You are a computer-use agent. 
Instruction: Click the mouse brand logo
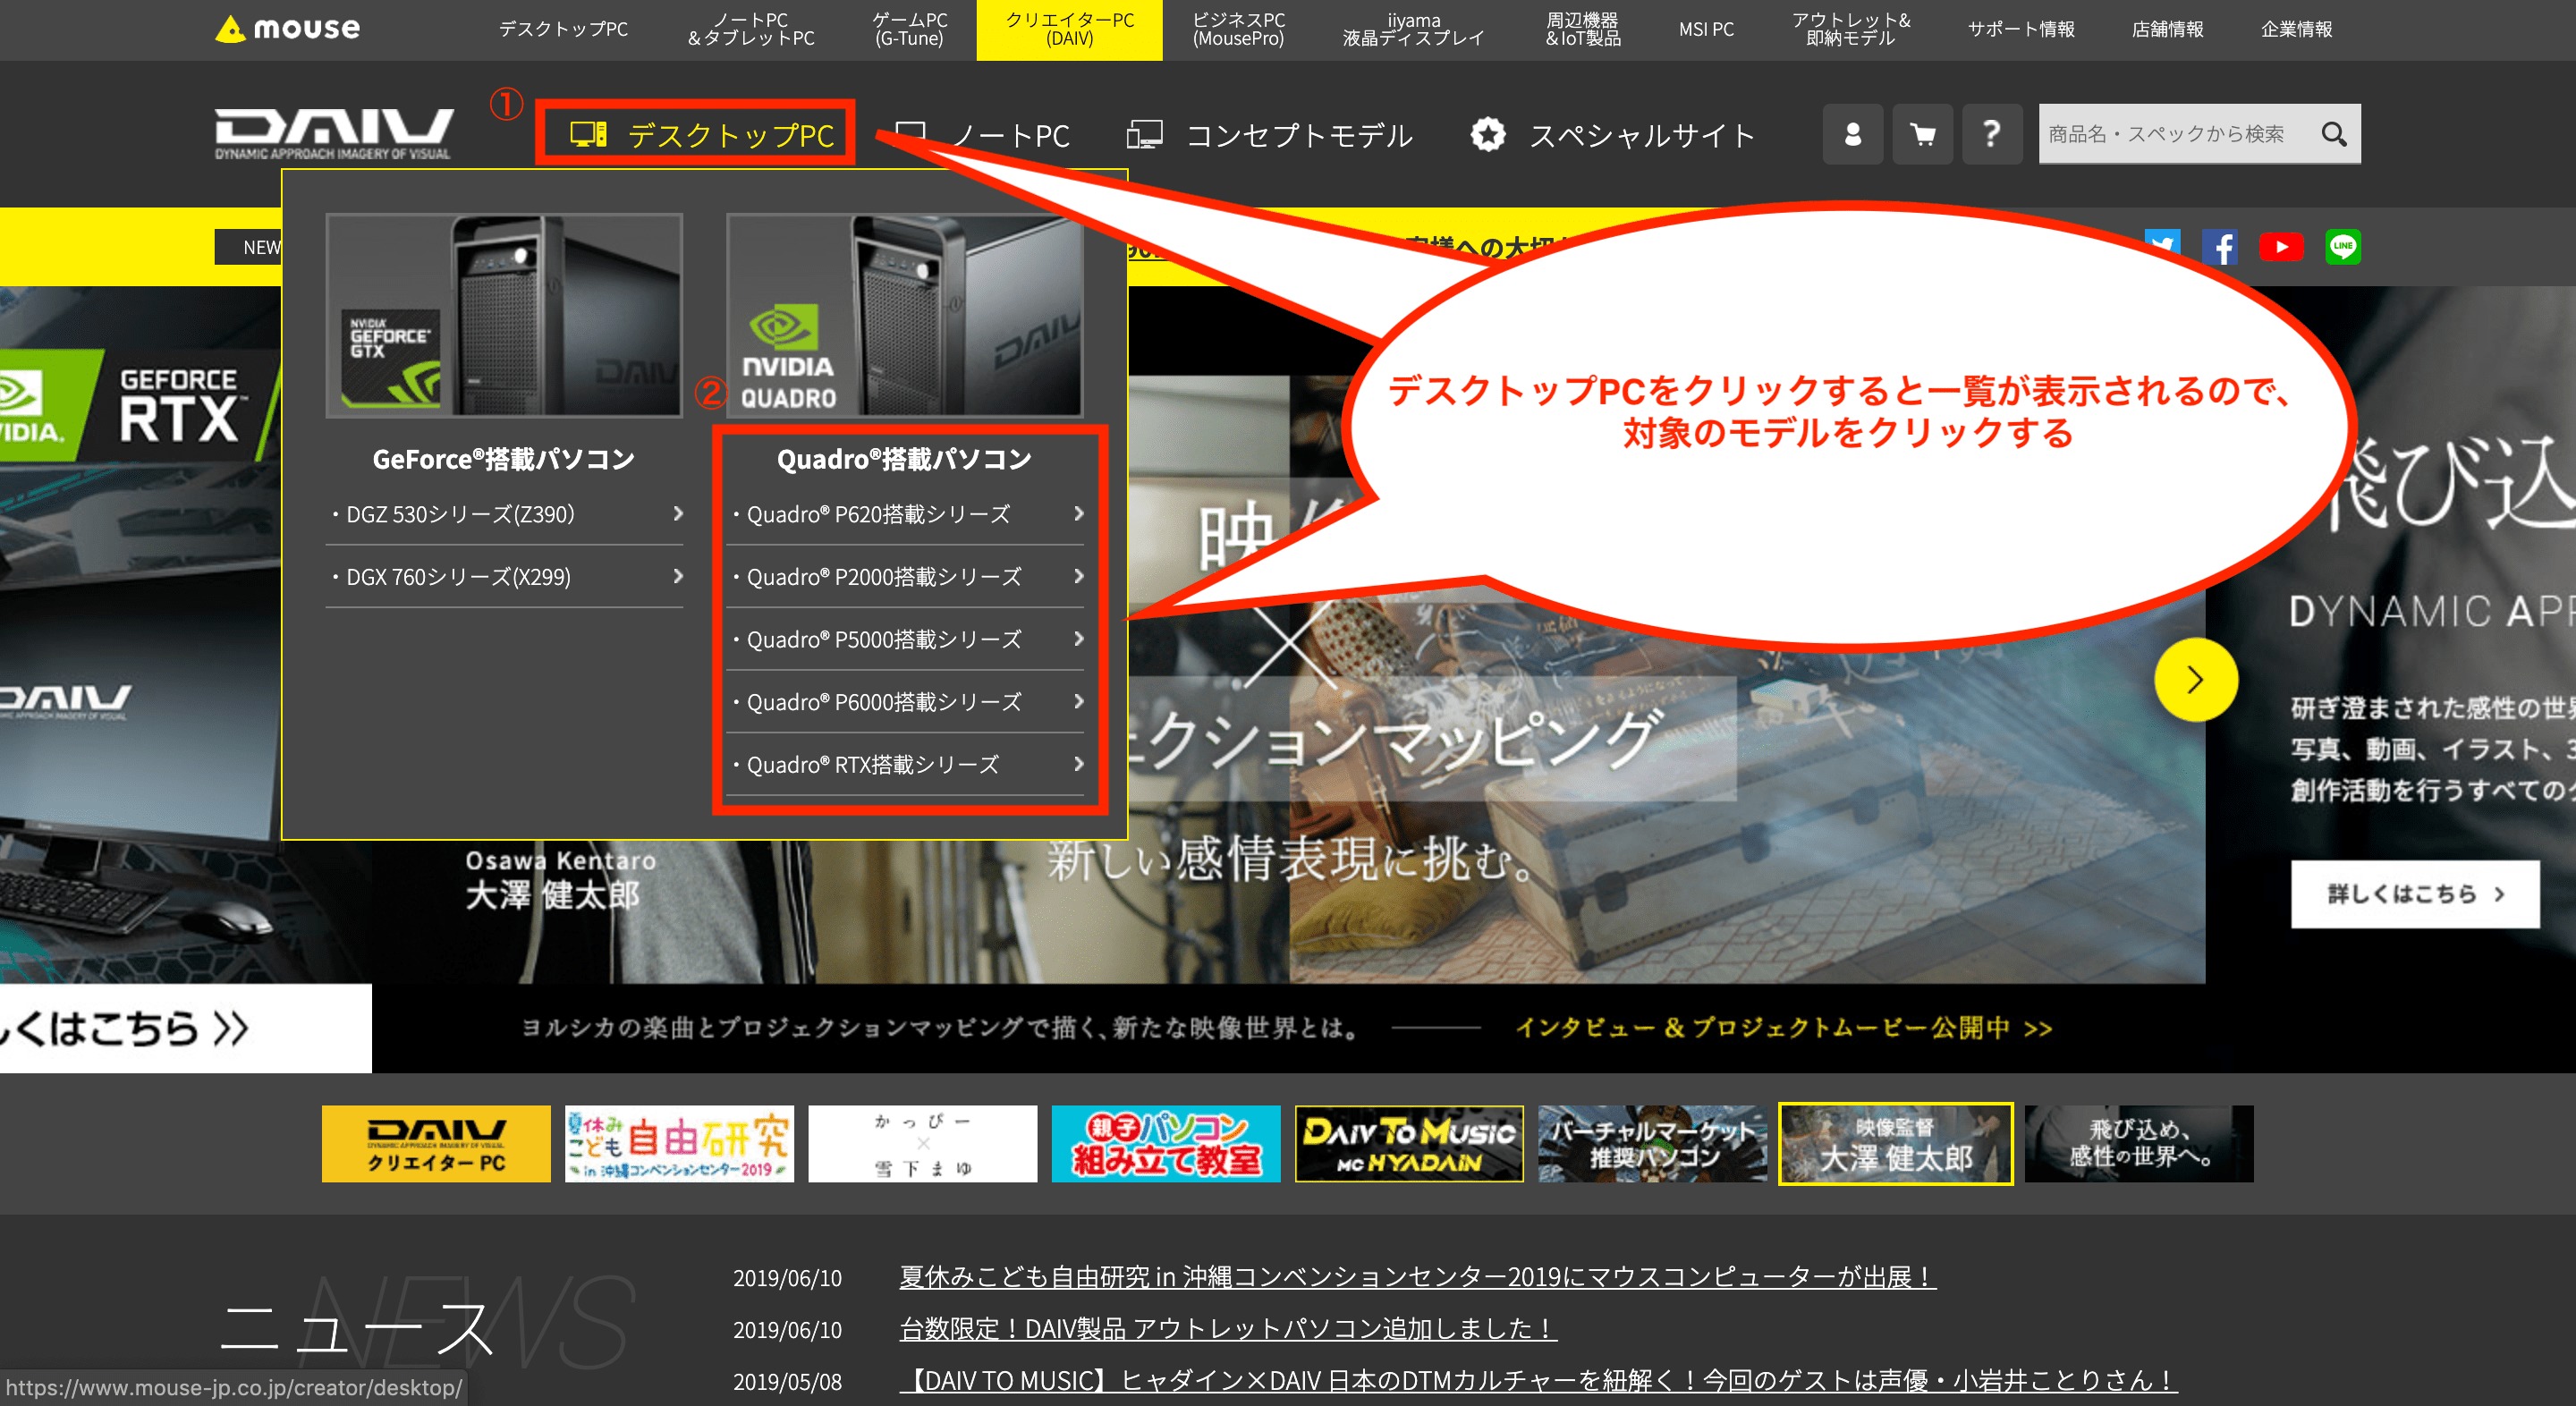[x=288, y=29]
